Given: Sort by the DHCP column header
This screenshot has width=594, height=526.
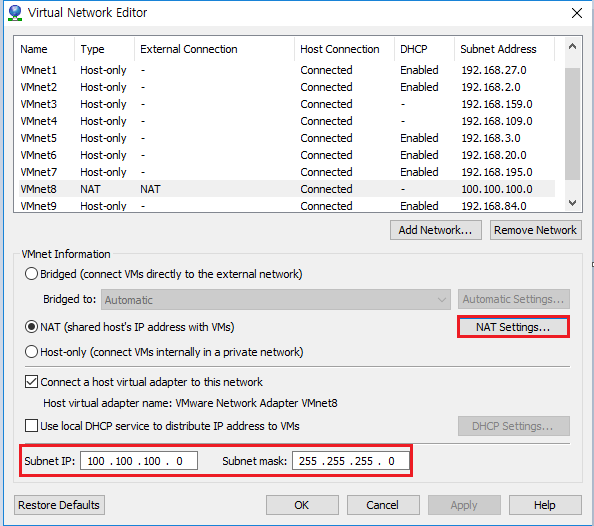Looking at the screenshot, I should (x=424, y=49).
